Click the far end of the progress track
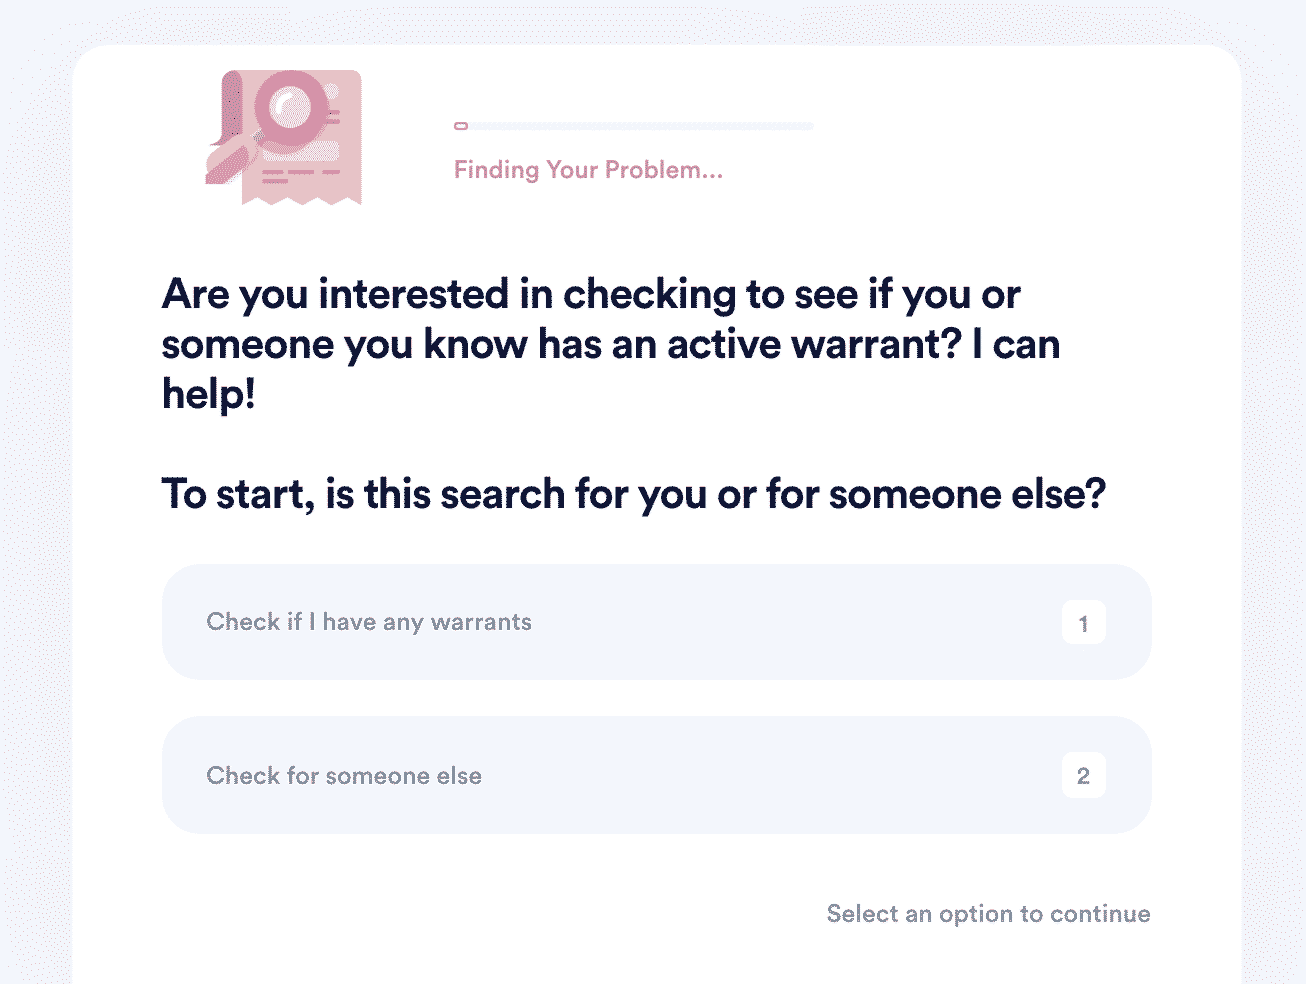 809,126
